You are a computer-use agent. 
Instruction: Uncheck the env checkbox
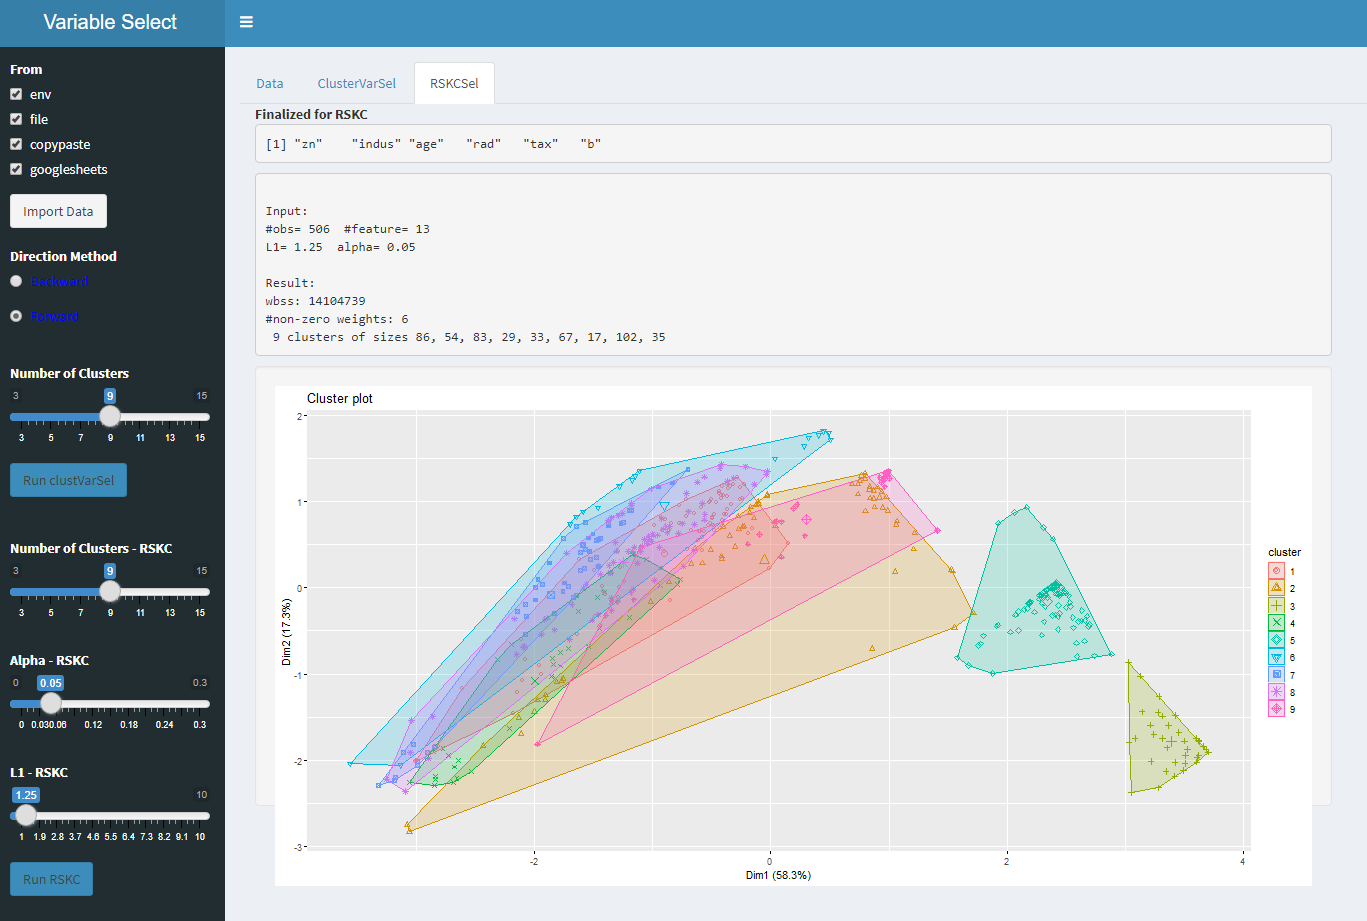click(16, 94)
